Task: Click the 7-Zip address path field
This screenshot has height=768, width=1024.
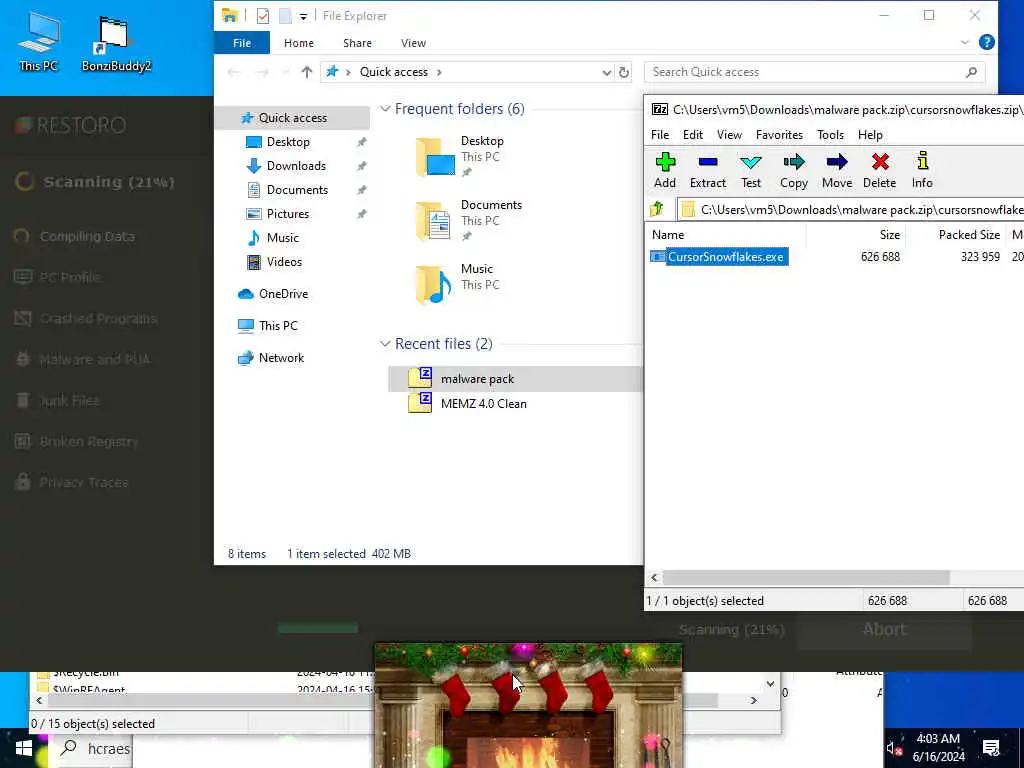Action: coord(850,209)
